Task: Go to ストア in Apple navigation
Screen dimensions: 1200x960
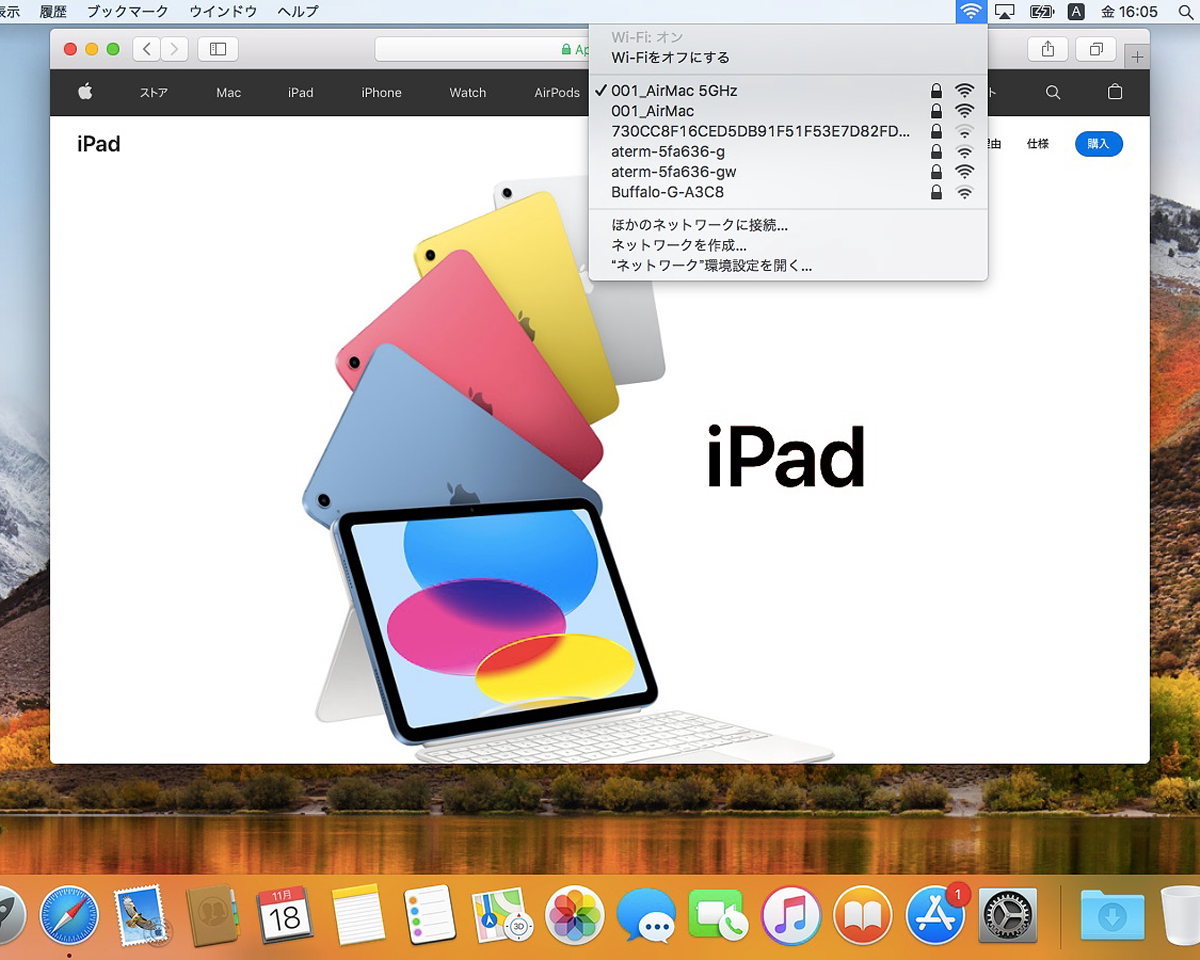Action: coord(153,93)
